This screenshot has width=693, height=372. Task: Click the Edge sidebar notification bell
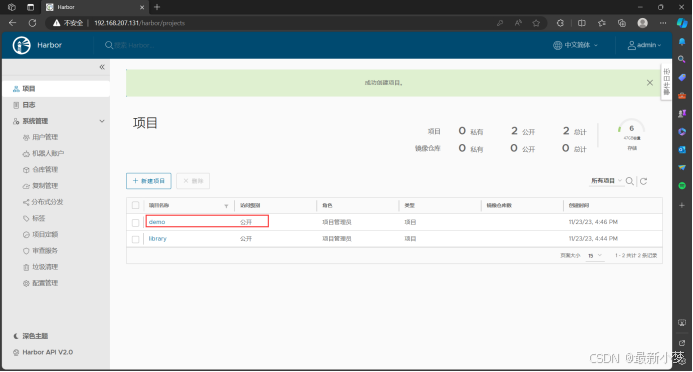point(682,42)
